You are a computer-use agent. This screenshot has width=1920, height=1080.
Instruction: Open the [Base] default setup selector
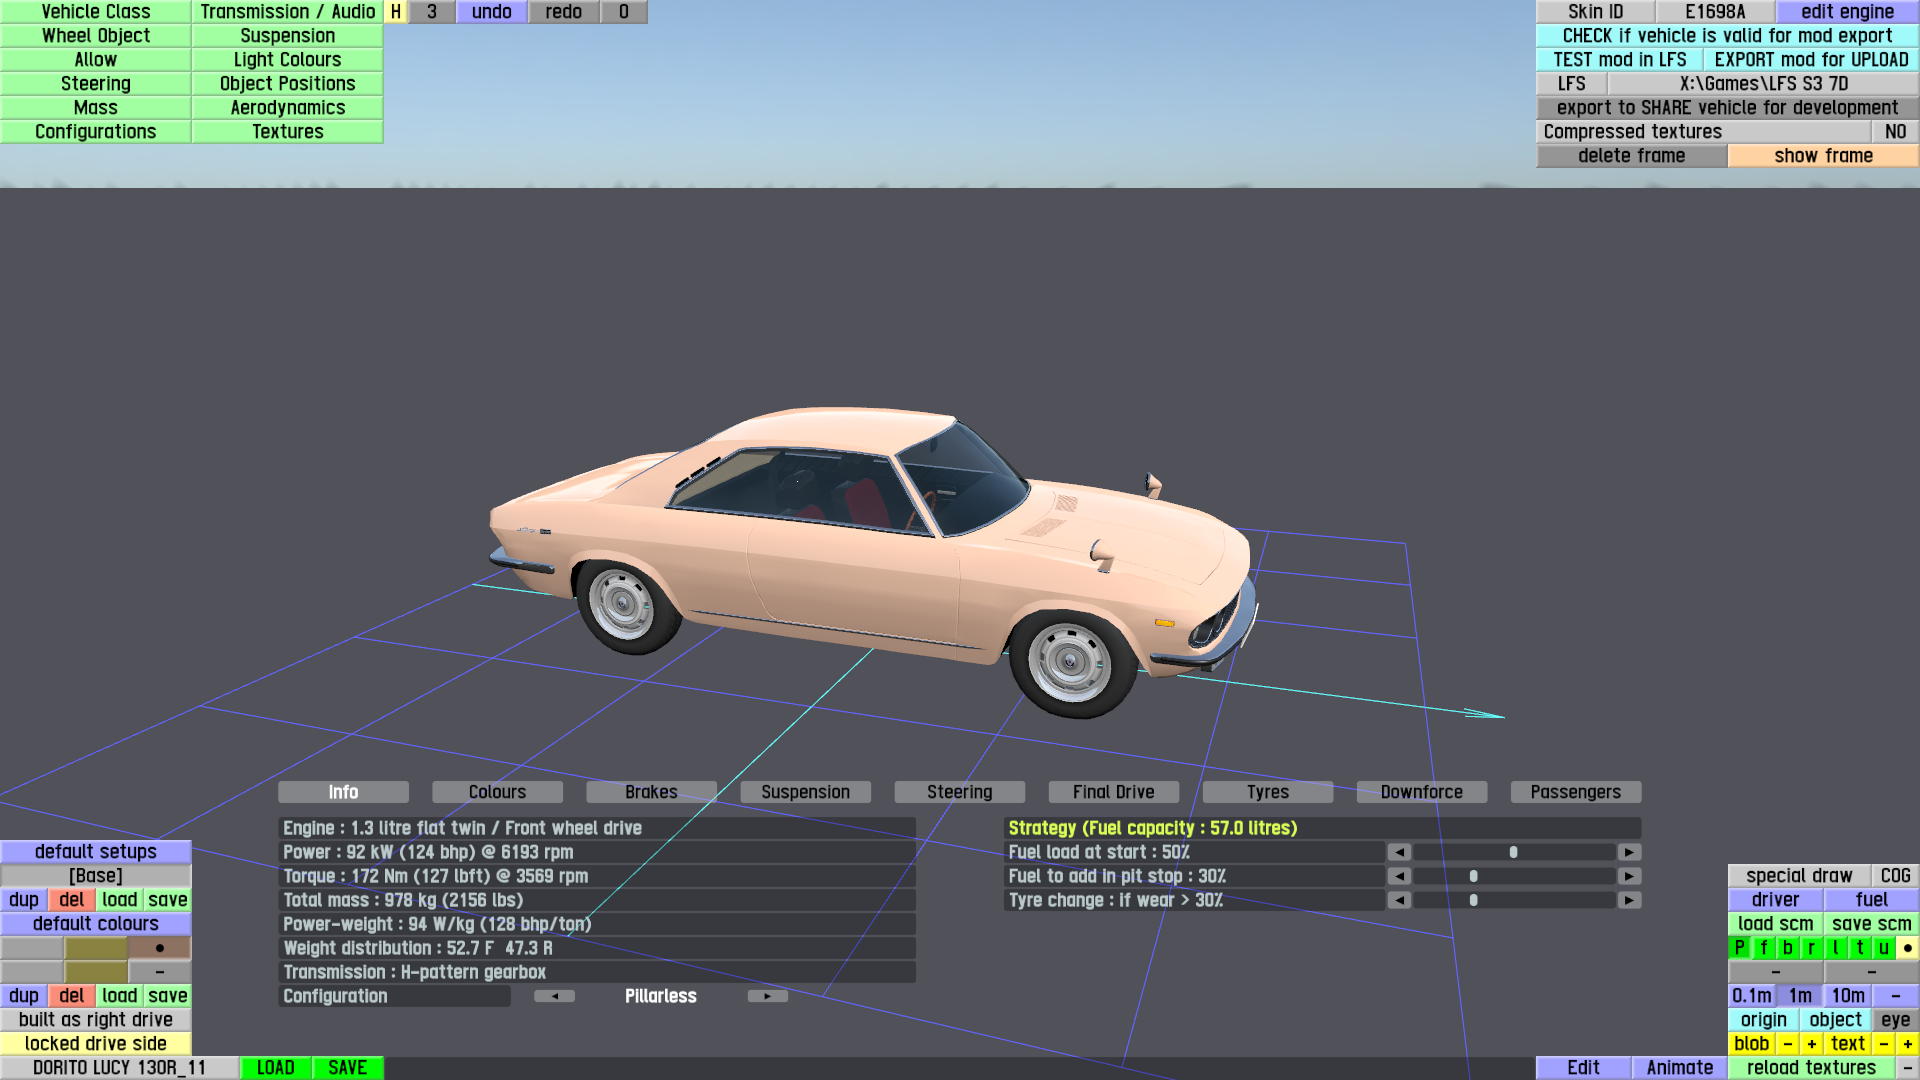tap(96, 876)
